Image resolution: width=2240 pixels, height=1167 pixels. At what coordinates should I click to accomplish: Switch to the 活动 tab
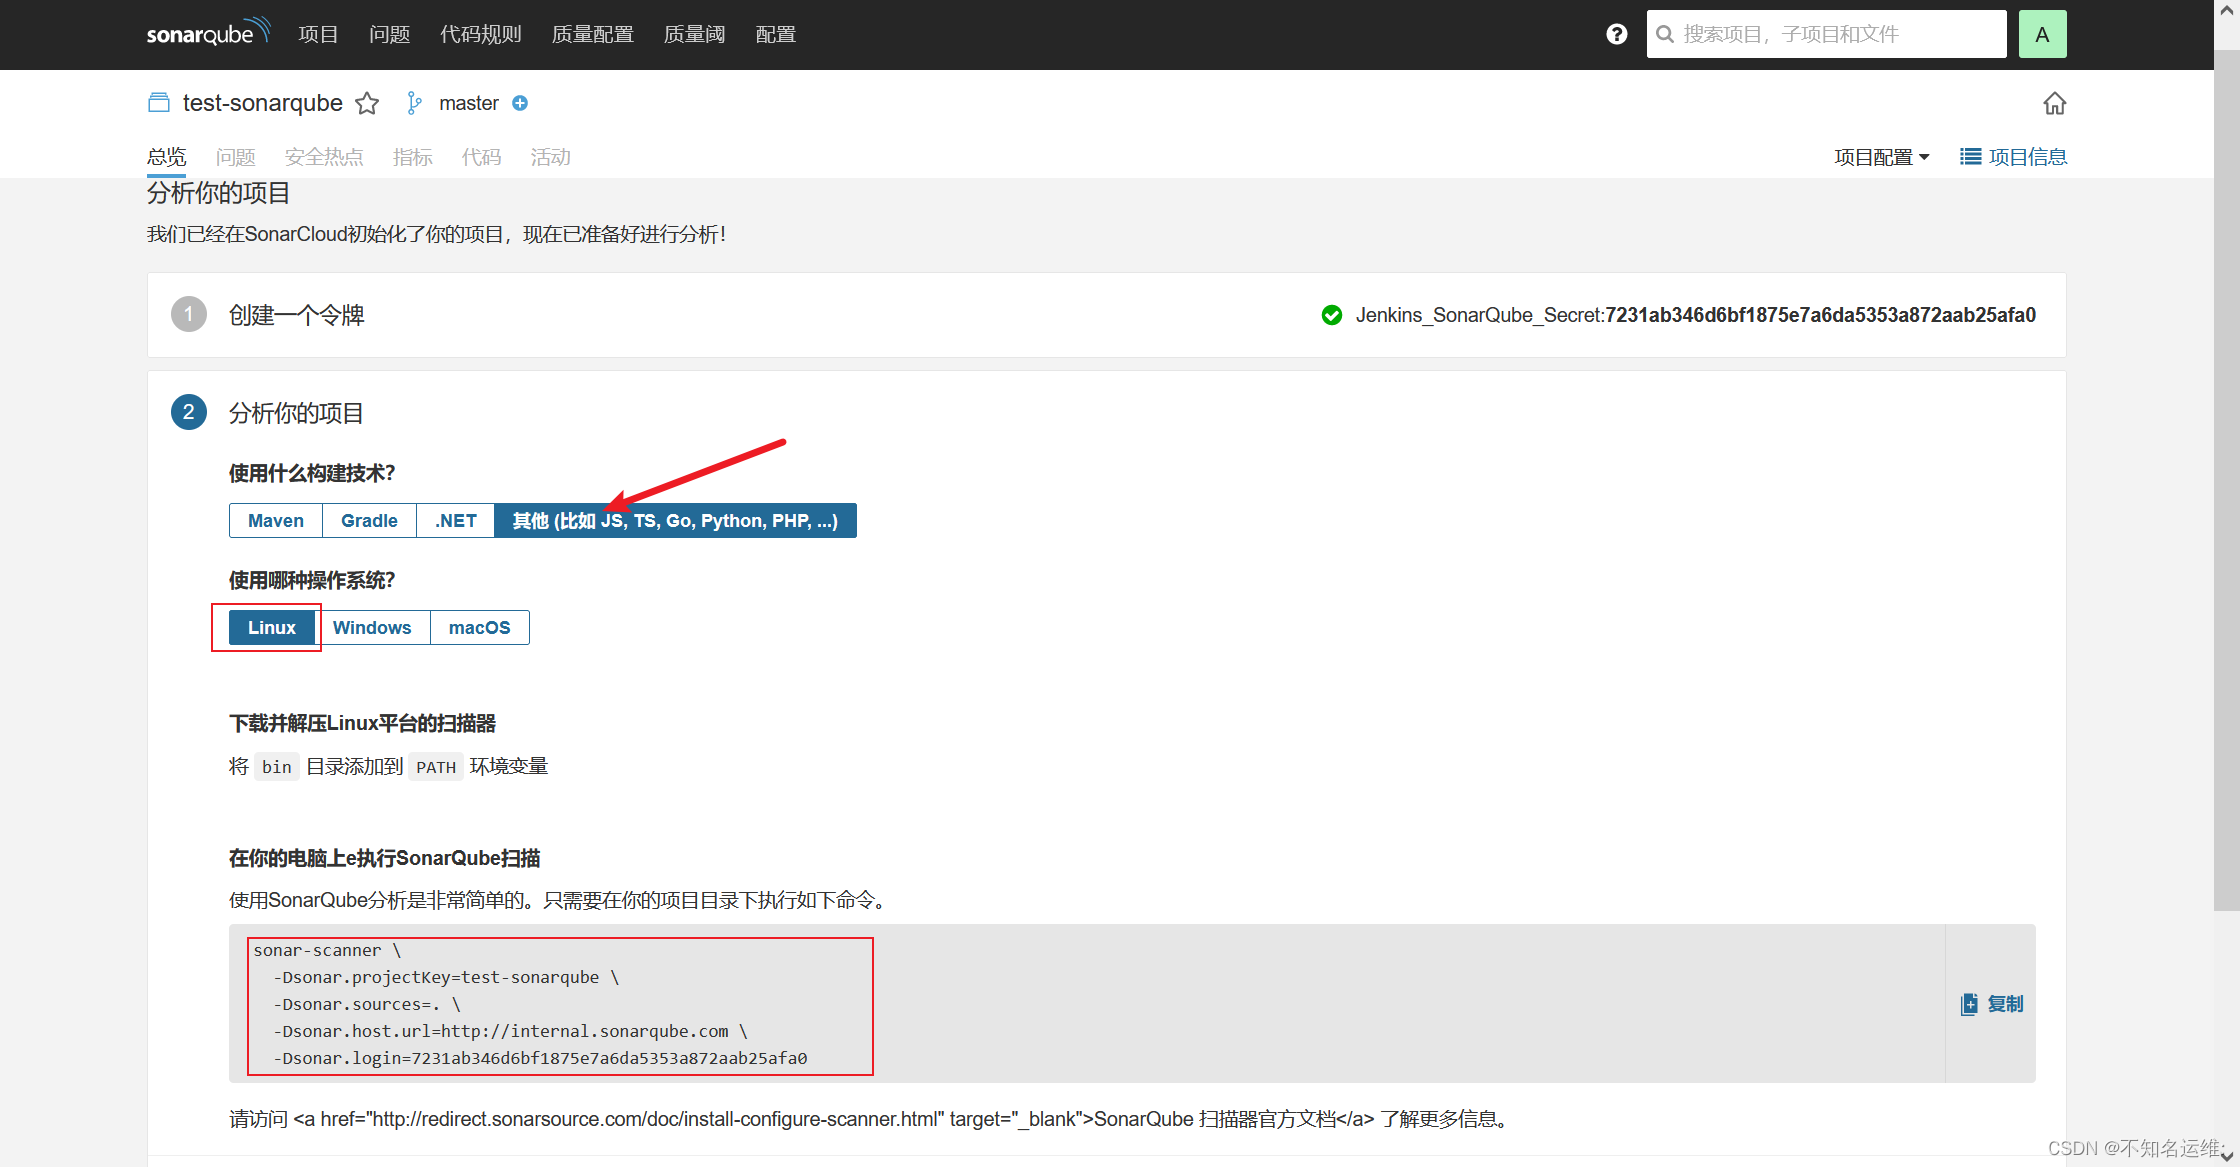pos(550,157)
